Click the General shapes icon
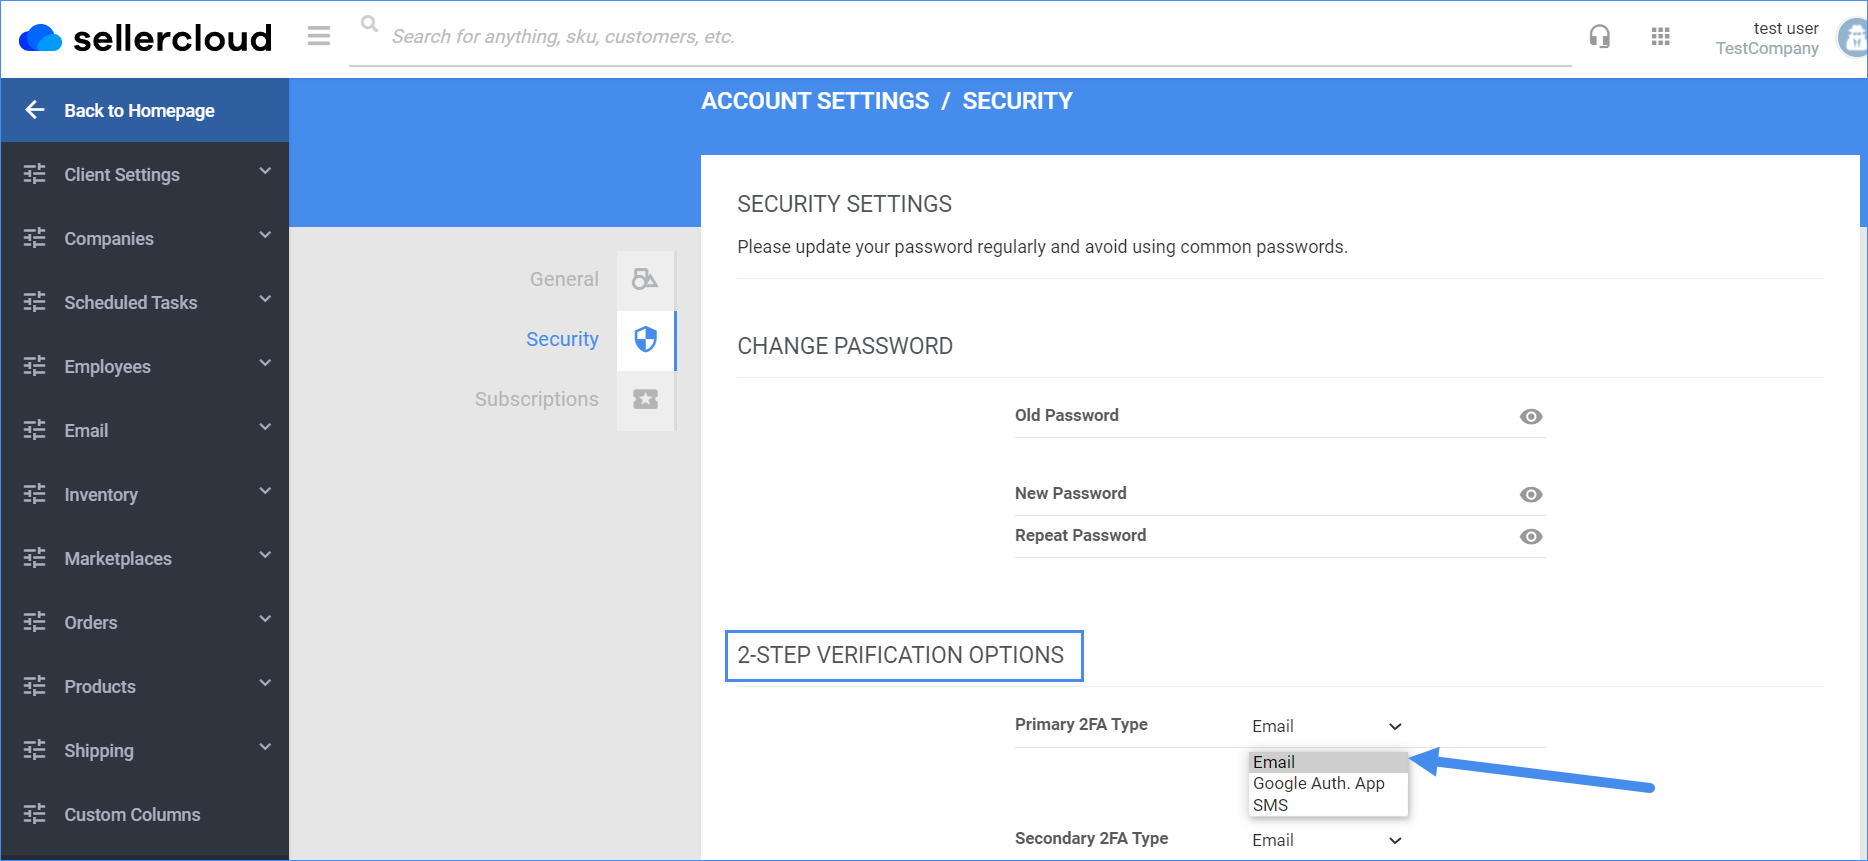The image size is (1868, 861). [x=645, y=279]
